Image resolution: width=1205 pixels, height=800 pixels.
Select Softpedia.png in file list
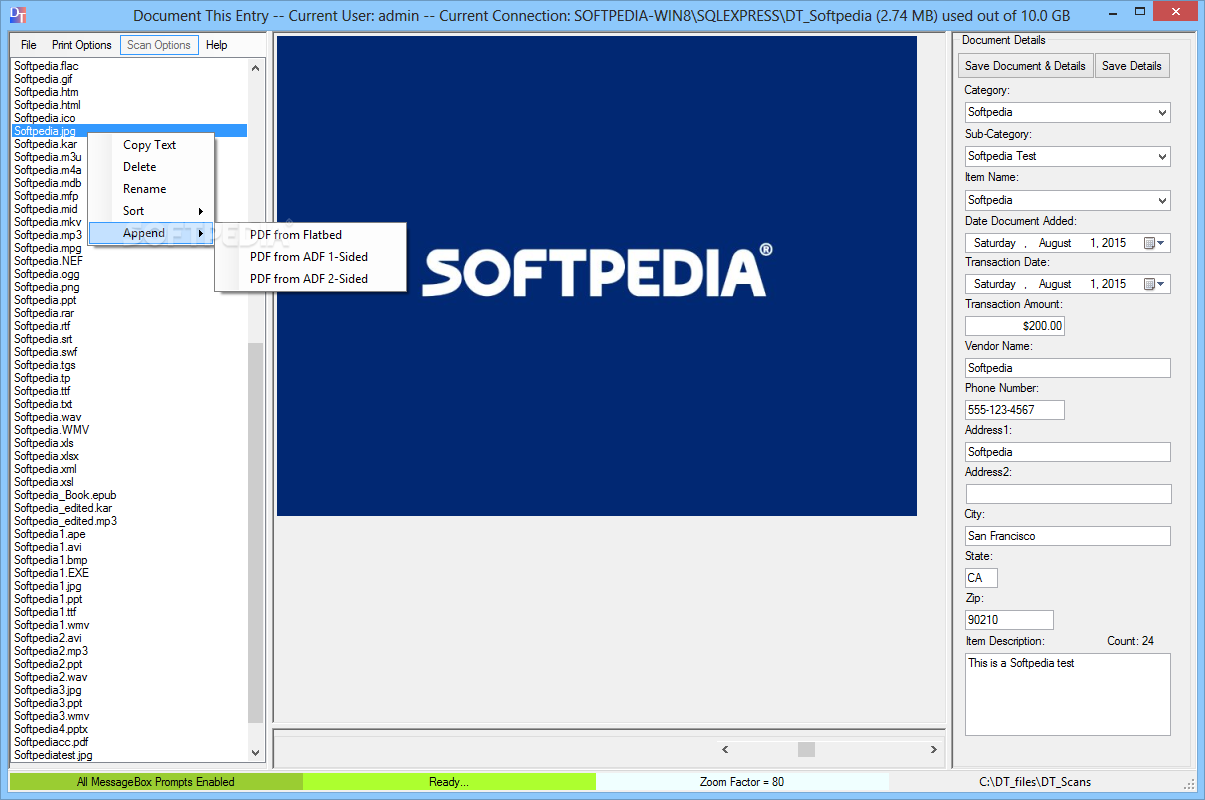click(46, 287)
